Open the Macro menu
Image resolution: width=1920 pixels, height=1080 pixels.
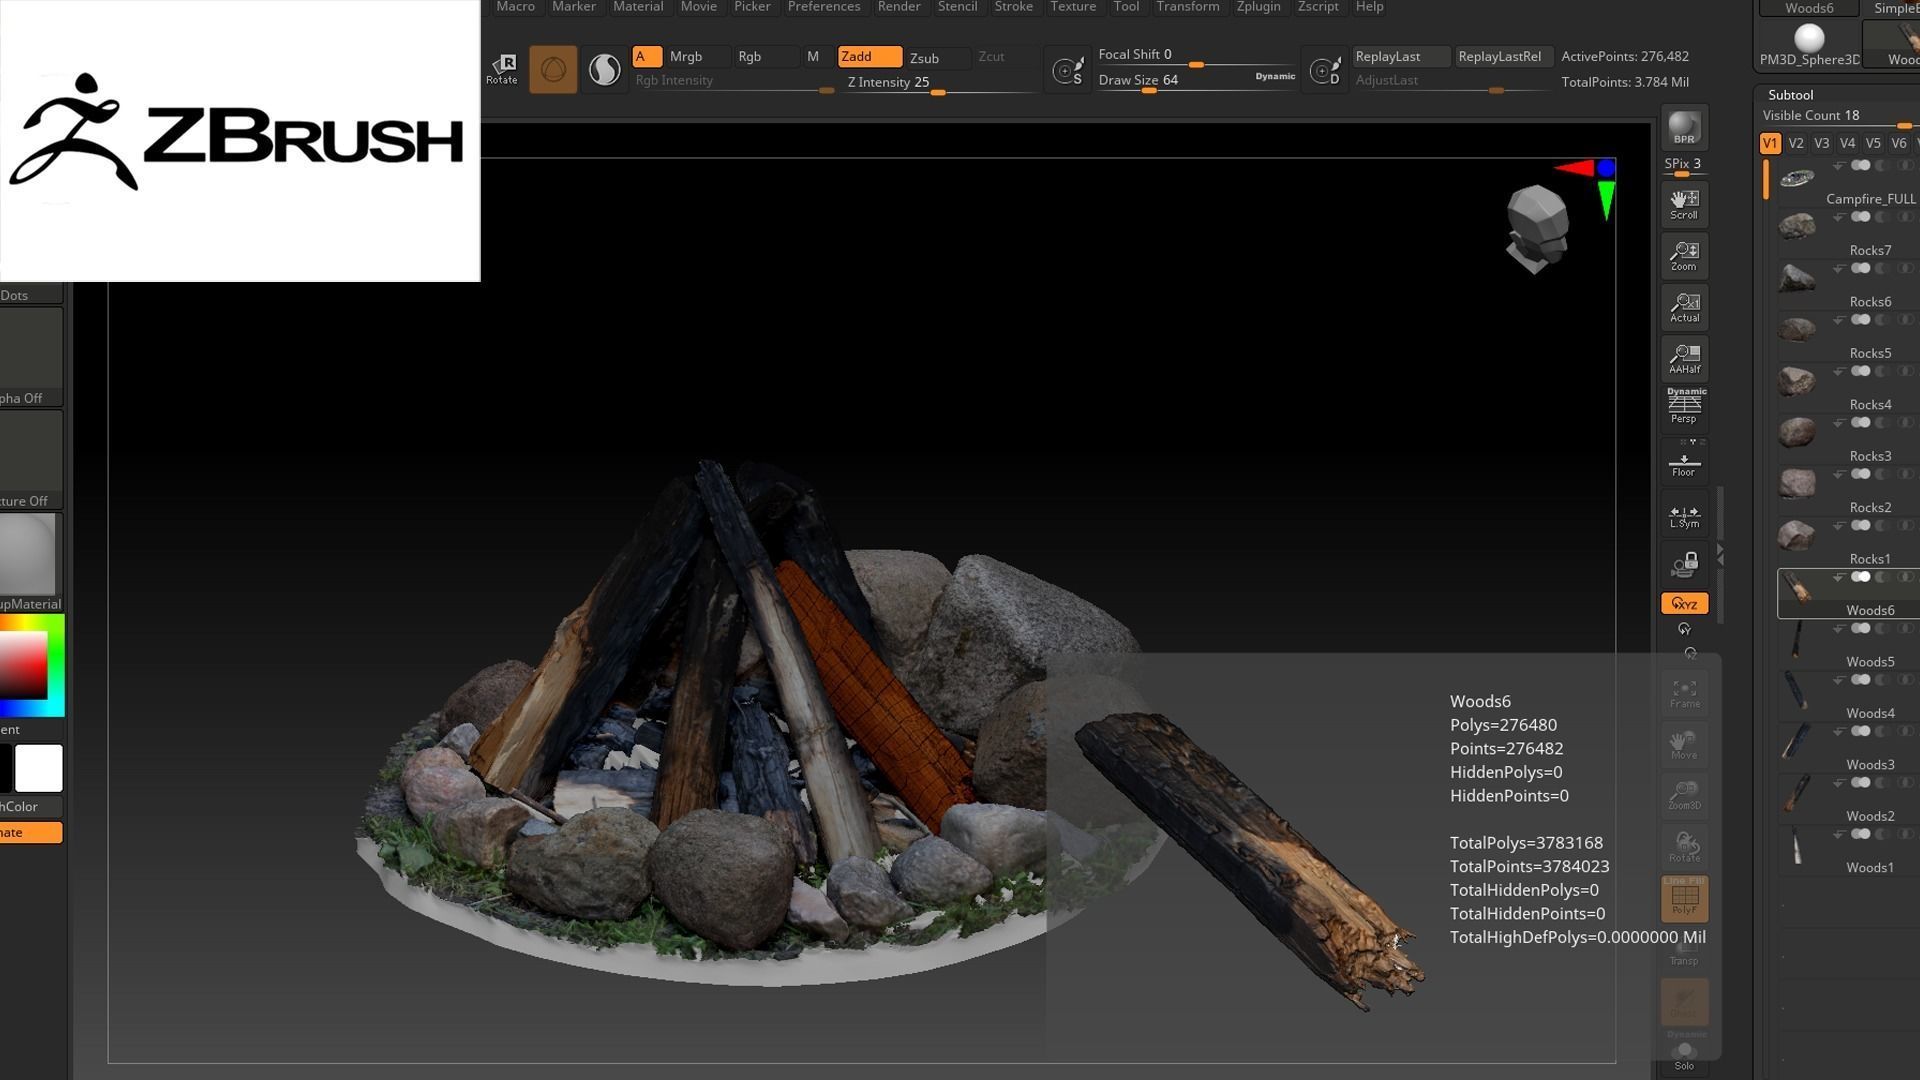[515, 7]
